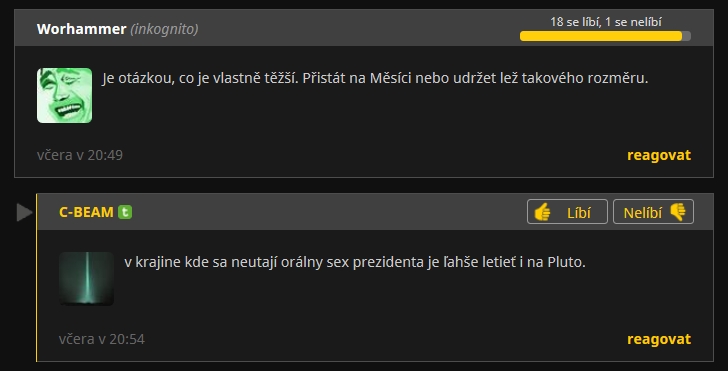Click the '18 se líbí, 1 se nelíbí' text
The width and height of the screenshot is (728, 371).
tap(605, 22)
